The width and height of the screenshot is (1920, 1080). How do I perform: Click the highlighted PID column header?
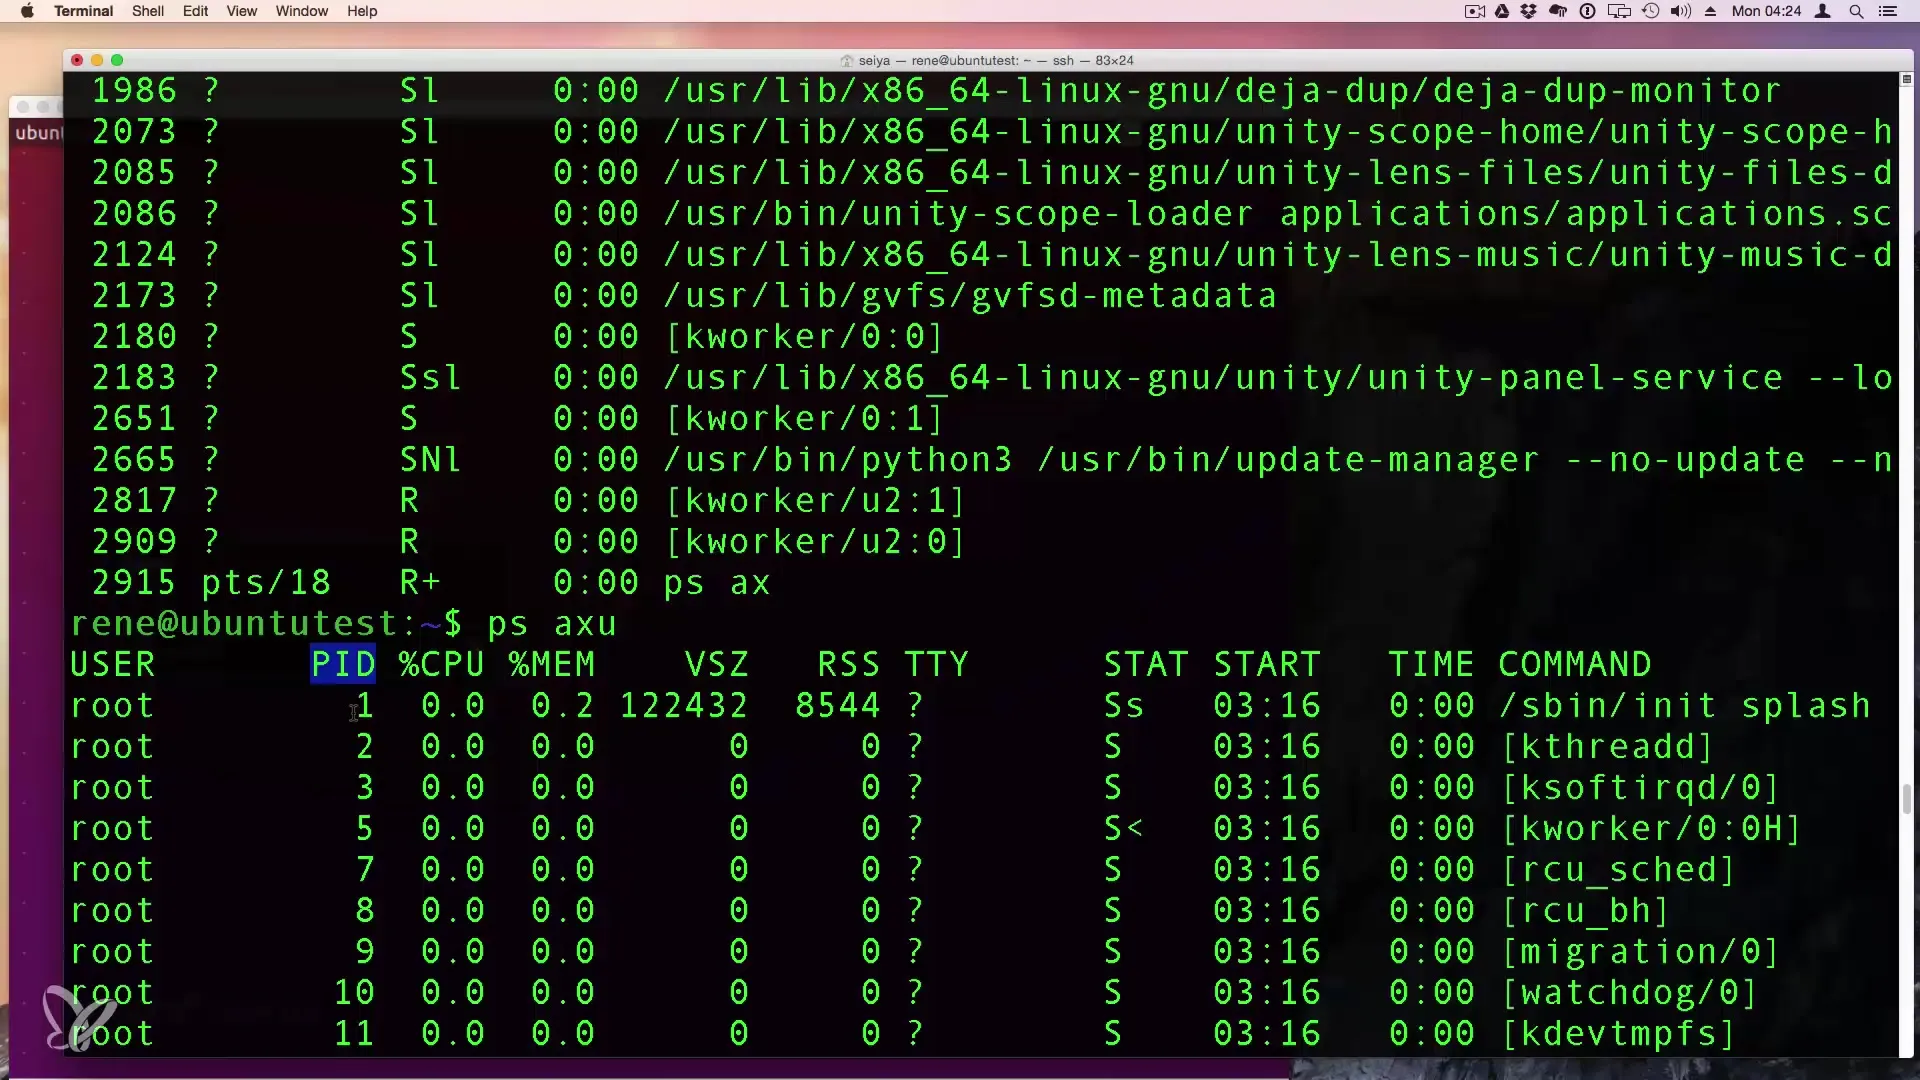(343, 664)
